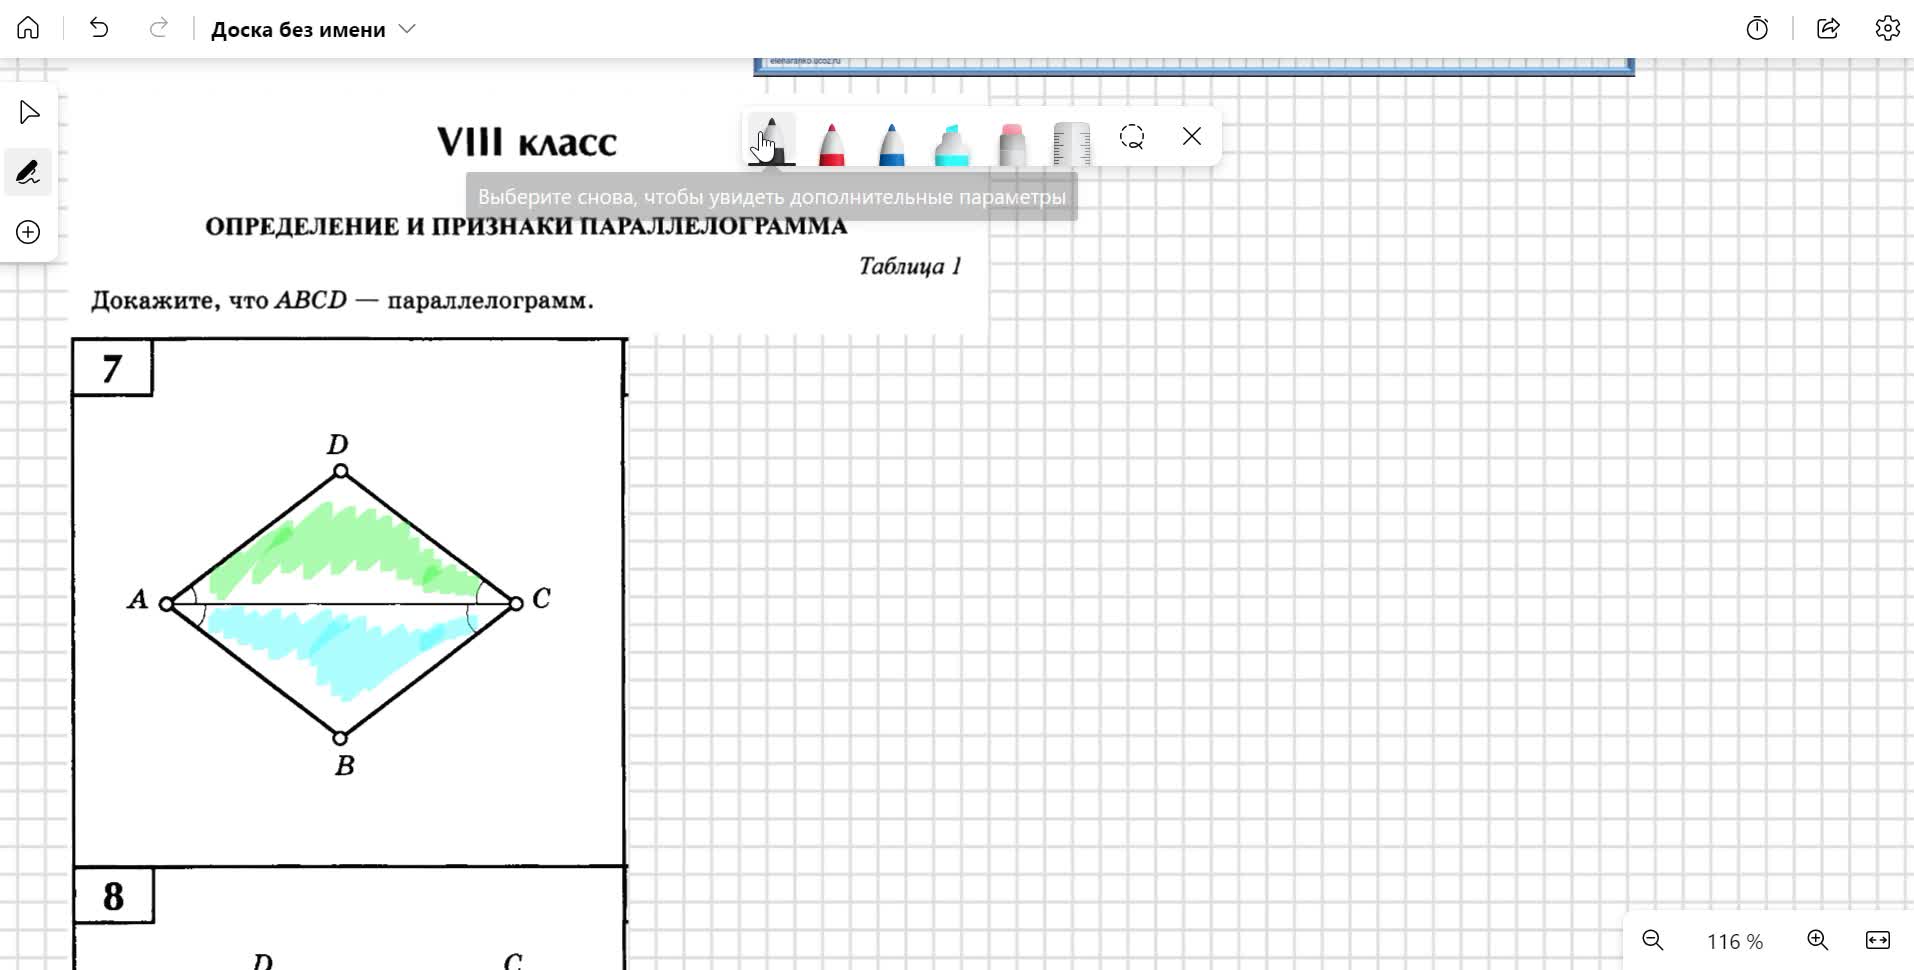Viewport: 1914px width, 970px height.
Task: Select the black pen
Action: [x=771, y=140]
